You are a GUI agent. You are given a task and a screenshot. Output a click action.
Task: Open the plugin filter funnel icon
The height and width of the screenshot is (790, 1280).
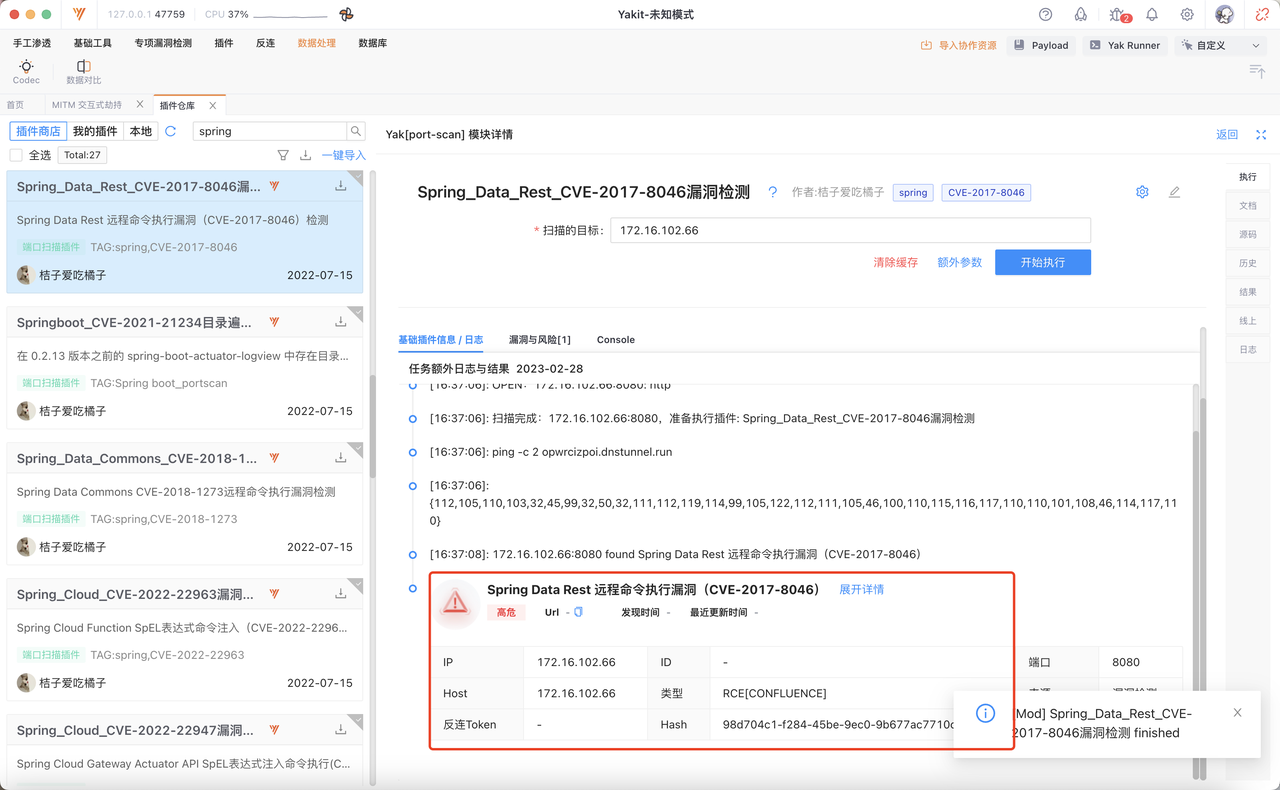pos(283,155)
